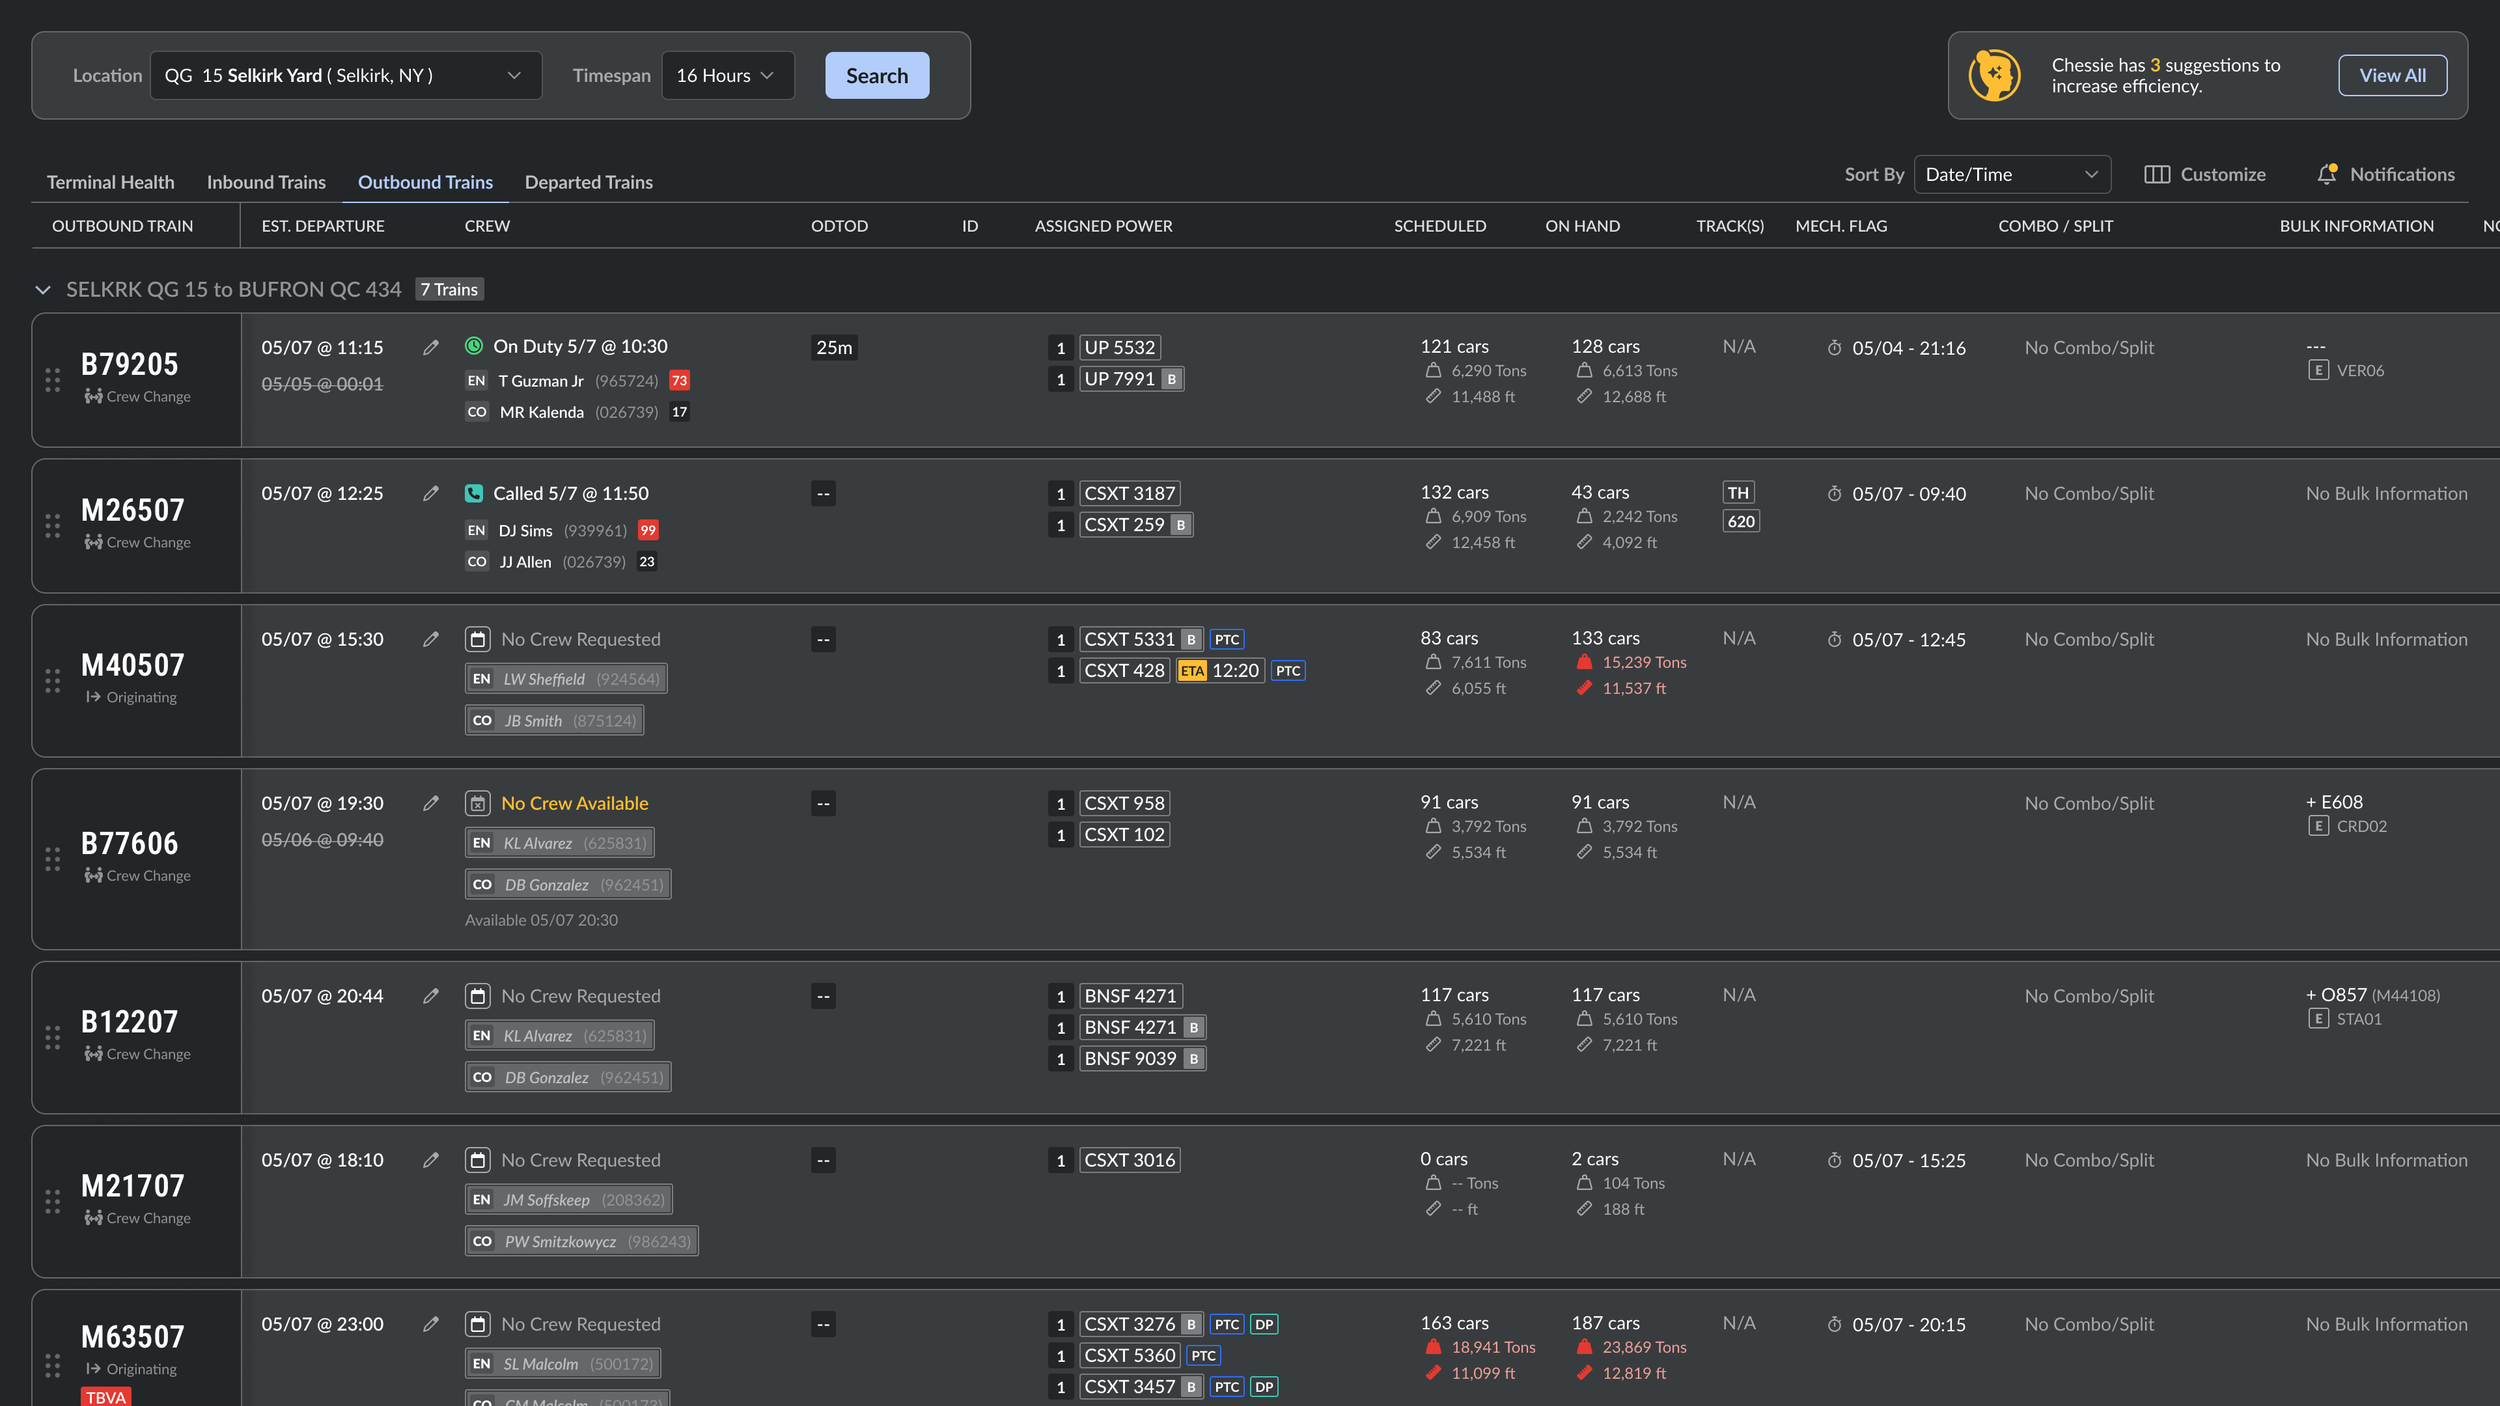
Task: Click the Customize columns icon
Action: click(x=2157, y=174)
